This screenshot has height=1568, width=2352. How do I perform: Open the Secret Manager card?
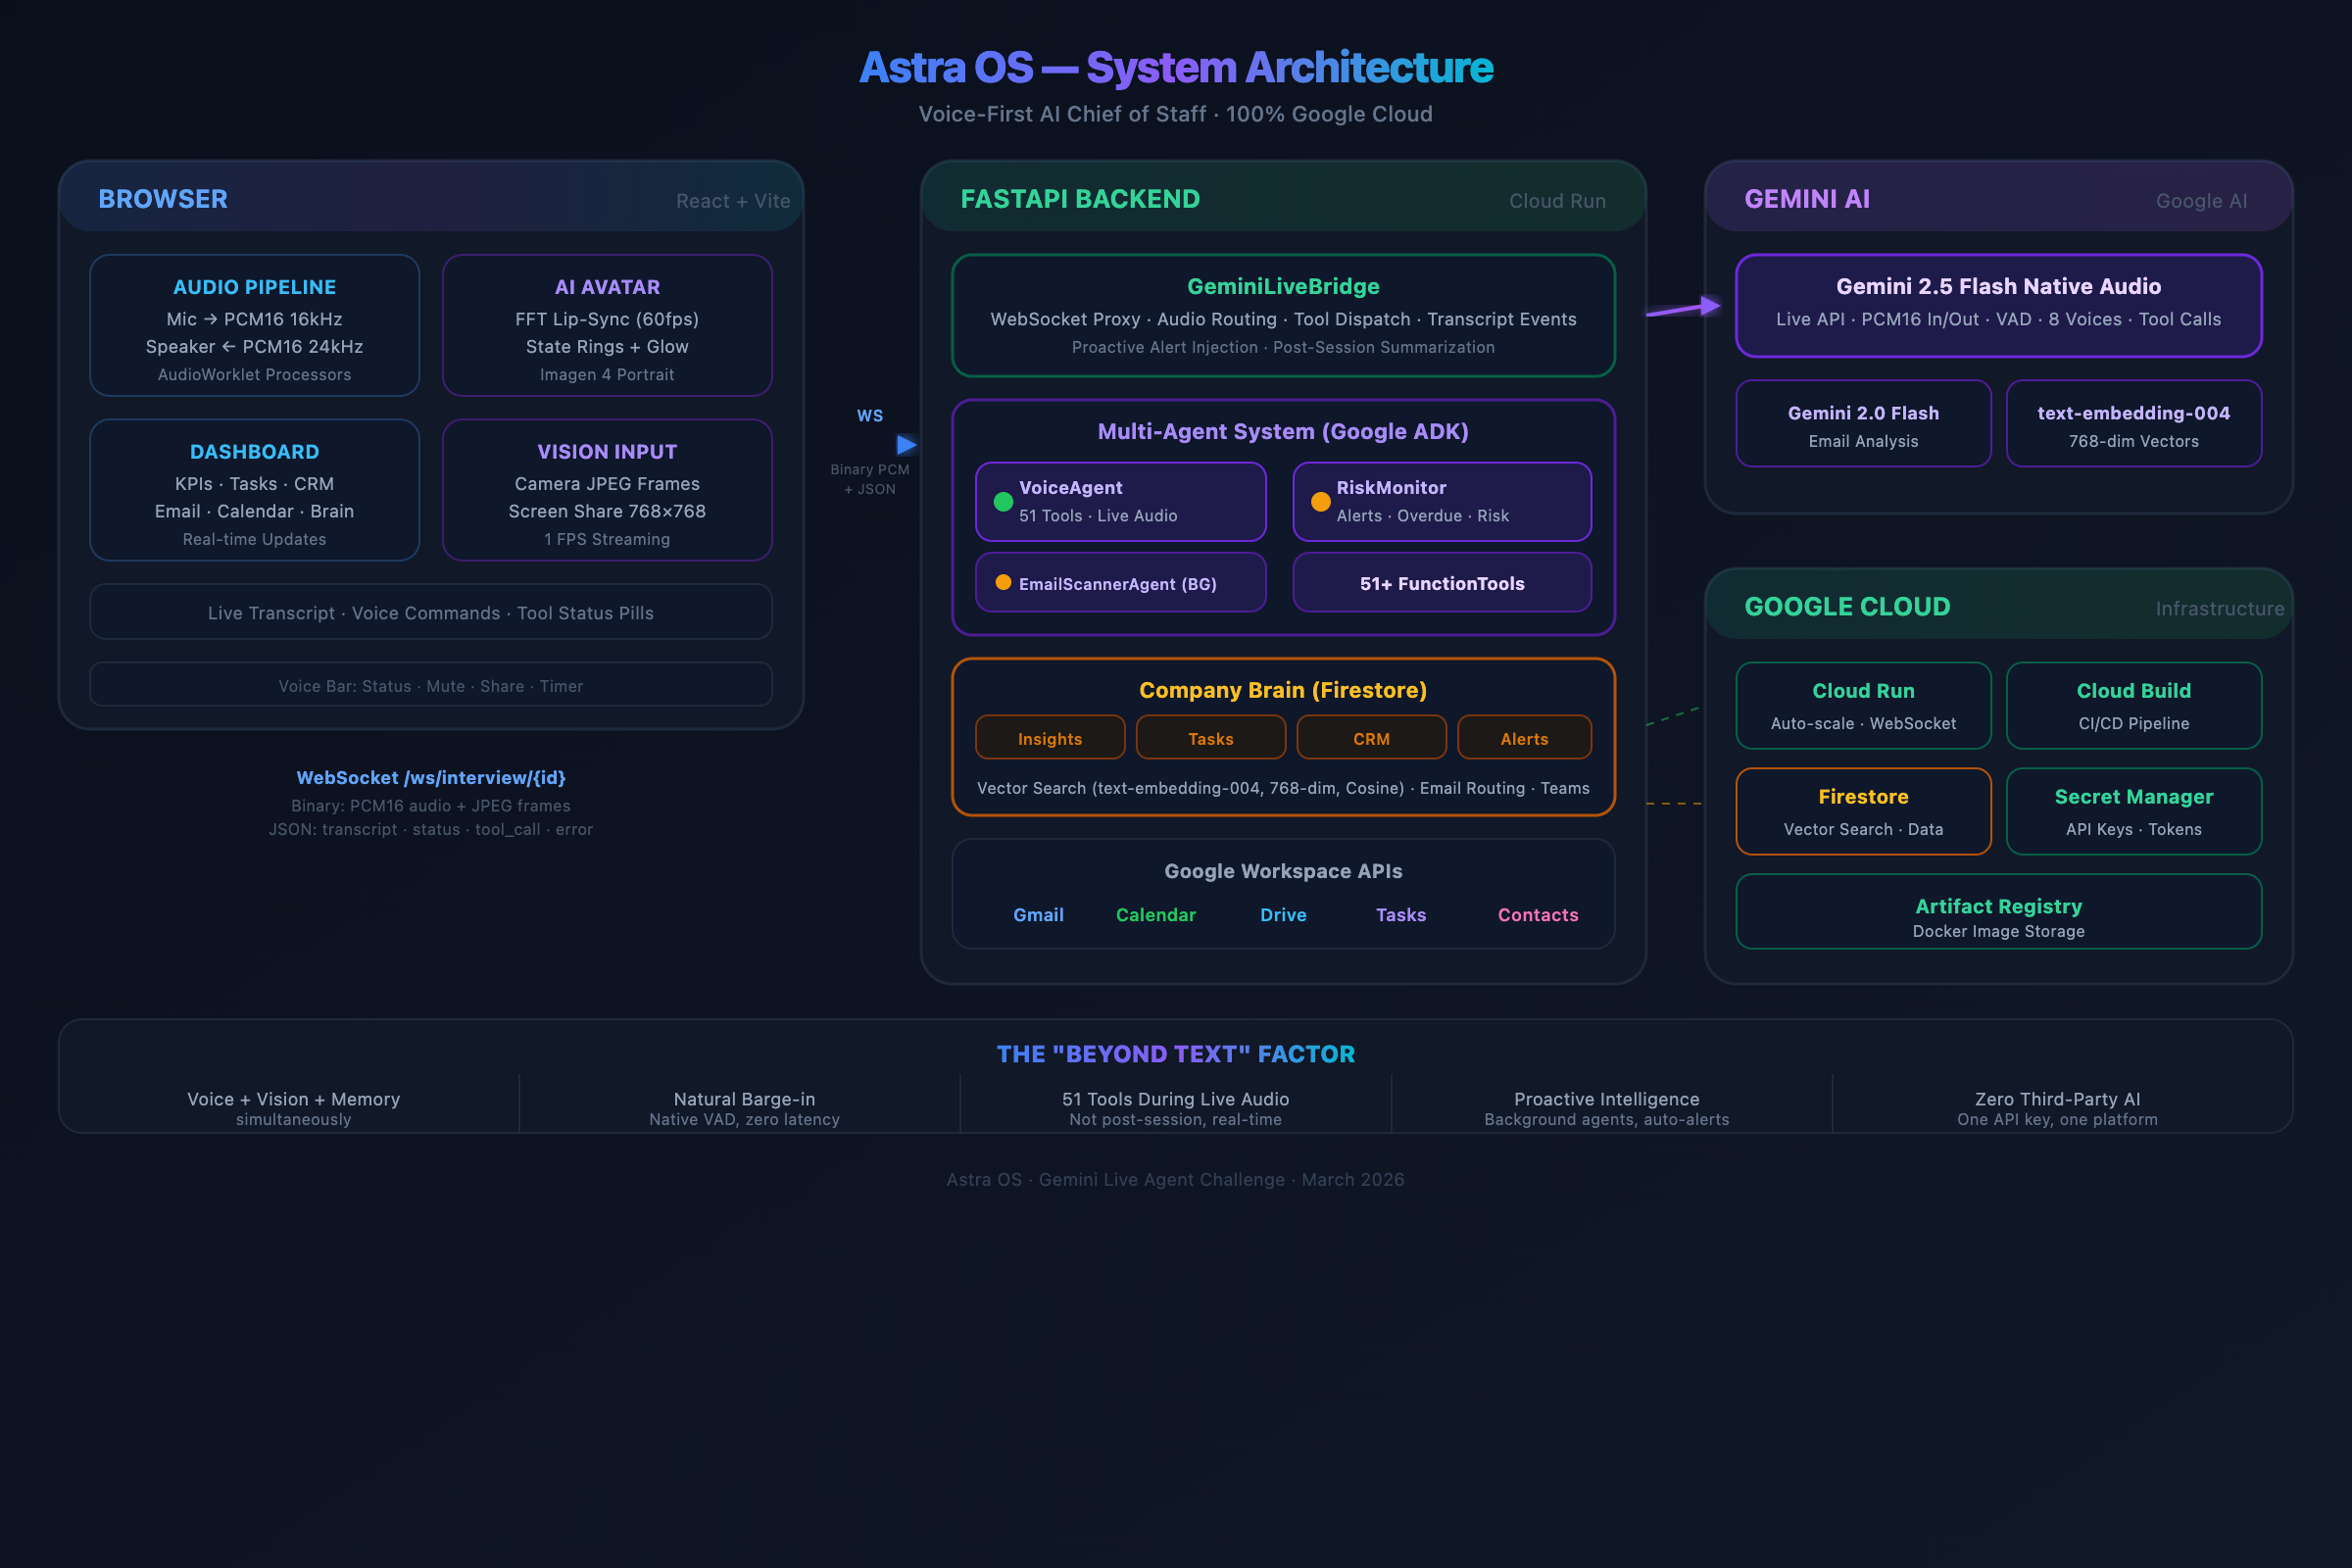(2133, 811)
